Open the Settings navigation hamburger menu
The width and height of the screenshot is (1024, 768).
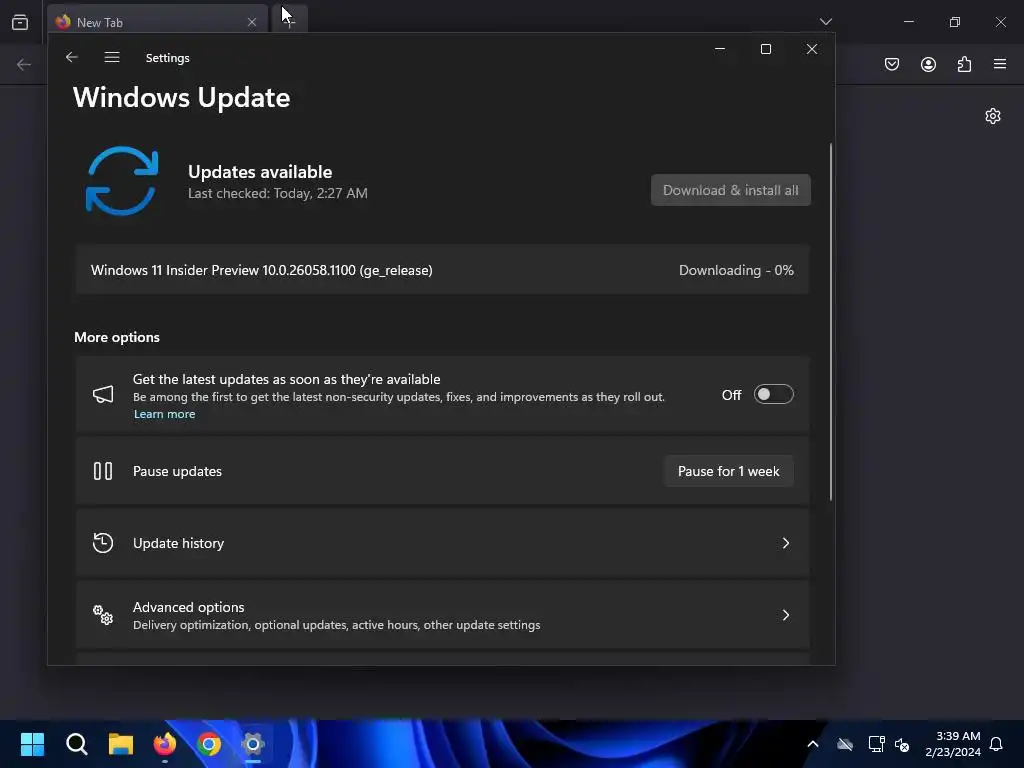[x=112, y=57]
